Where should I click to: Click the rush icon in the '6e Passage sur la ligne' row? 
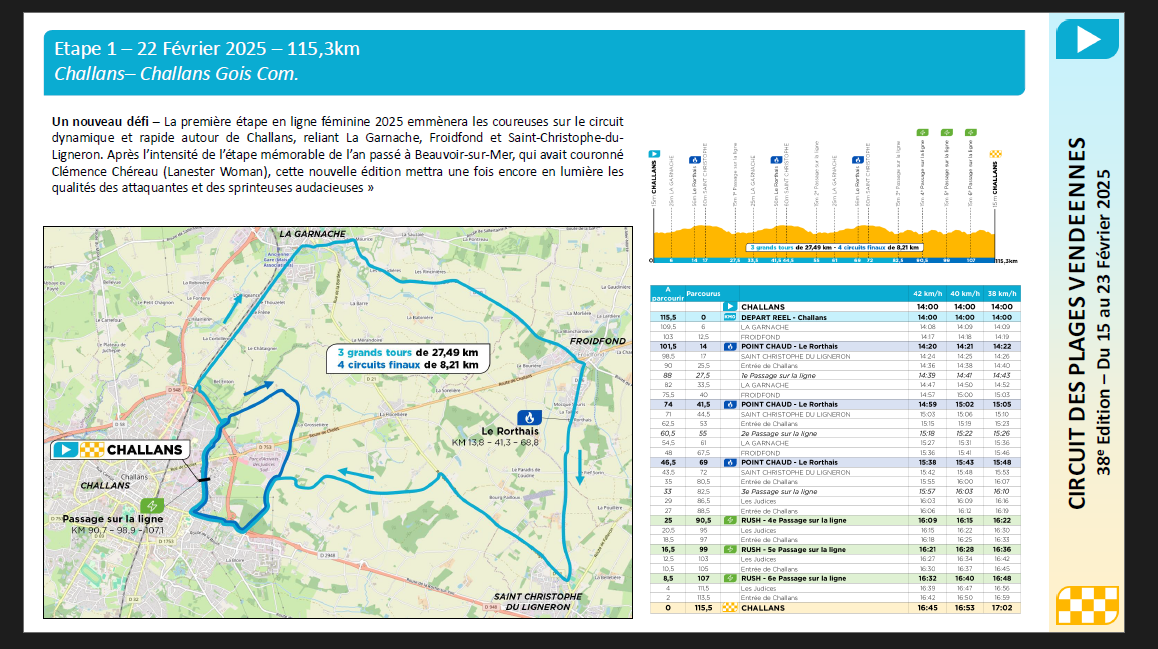[x=730, y=578]
